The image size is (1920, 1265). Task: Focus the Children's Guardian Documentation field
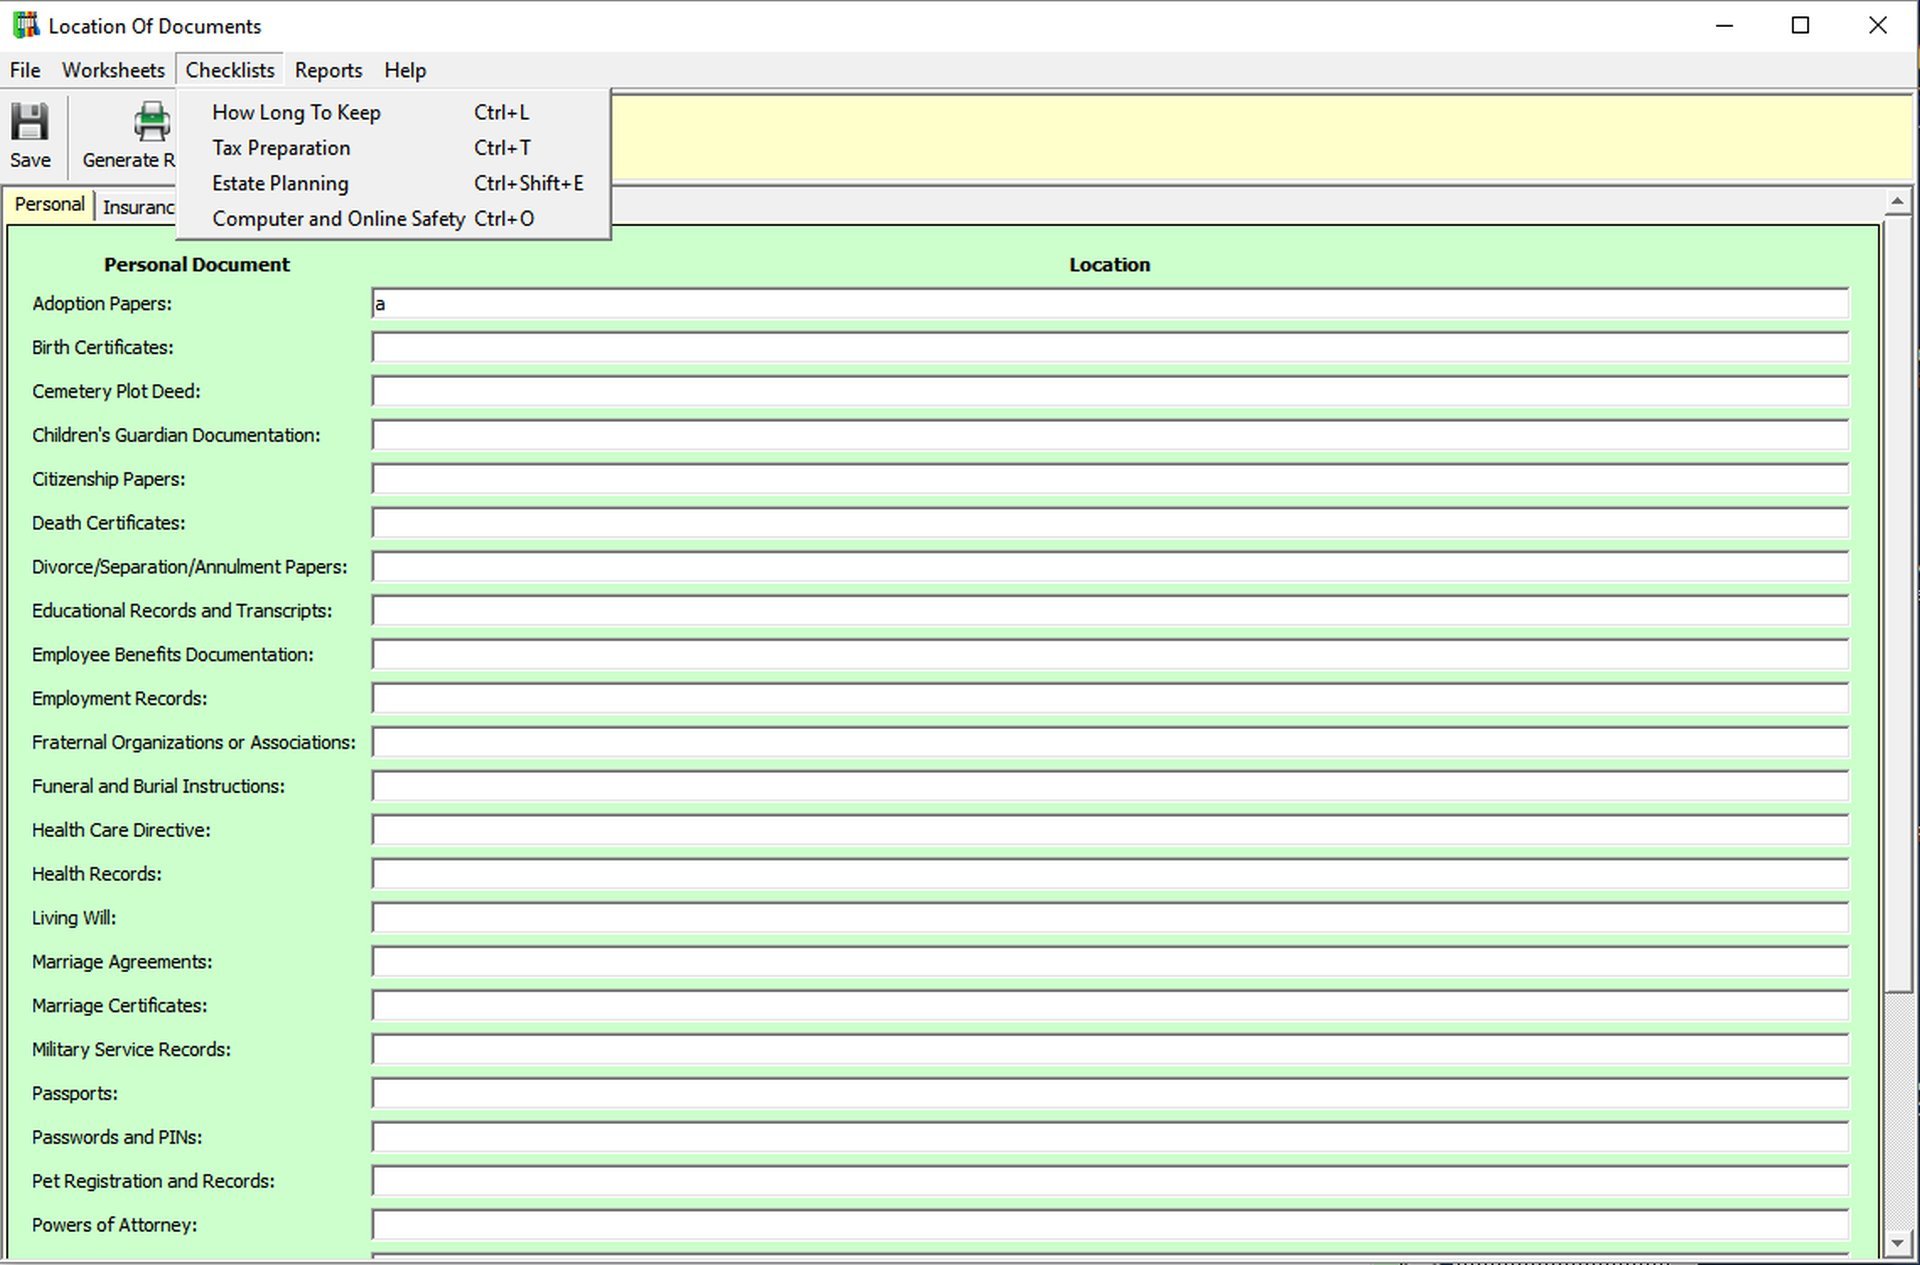(x=1110, y=436)
